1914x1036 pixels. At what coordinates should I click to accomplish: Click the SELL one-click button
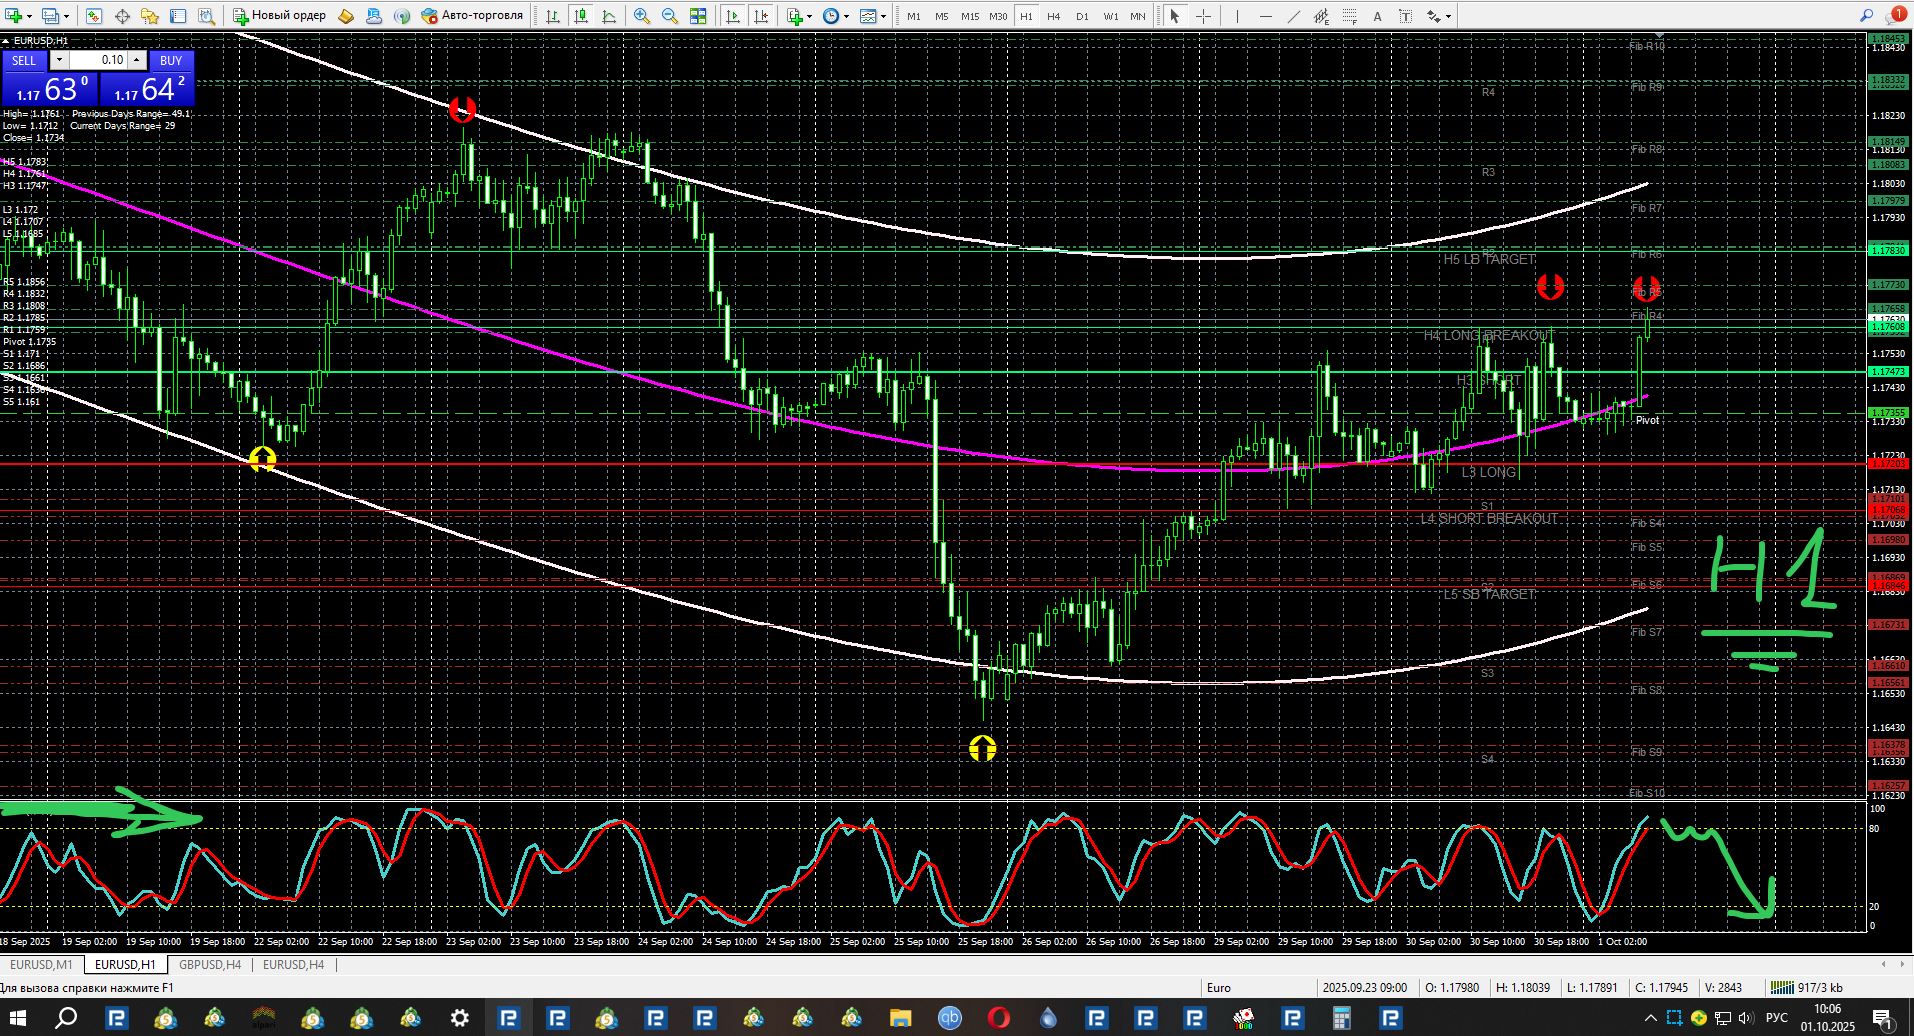pos(24,60)
